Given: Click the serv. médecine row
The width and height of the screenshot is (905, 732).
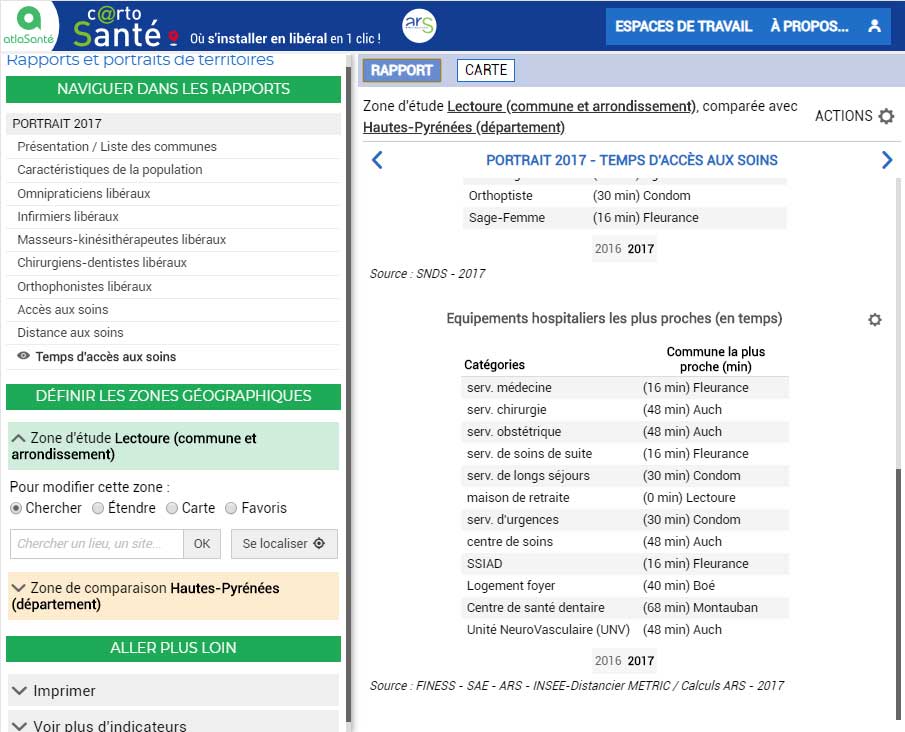Looking at the screenshot, I should click(x=625, y=387).
